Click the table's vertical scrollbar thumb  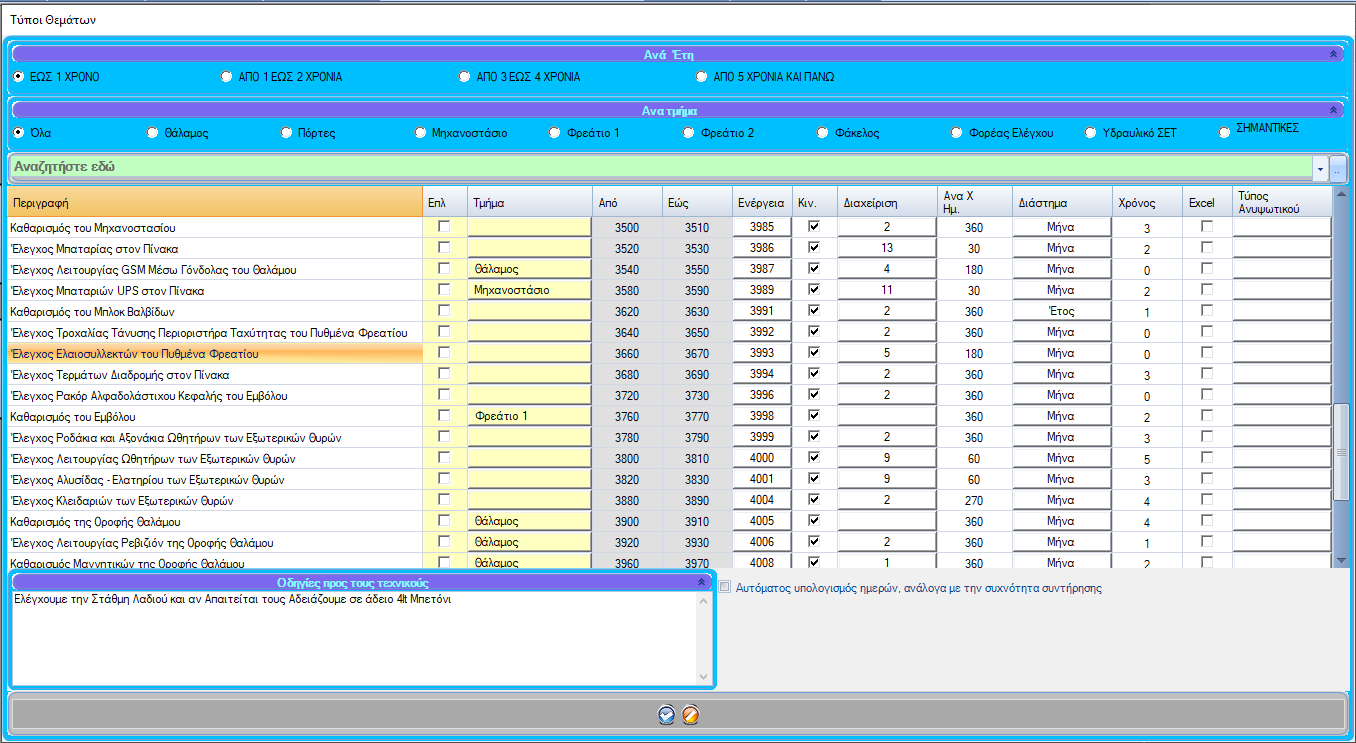(x=1342, y=450)
